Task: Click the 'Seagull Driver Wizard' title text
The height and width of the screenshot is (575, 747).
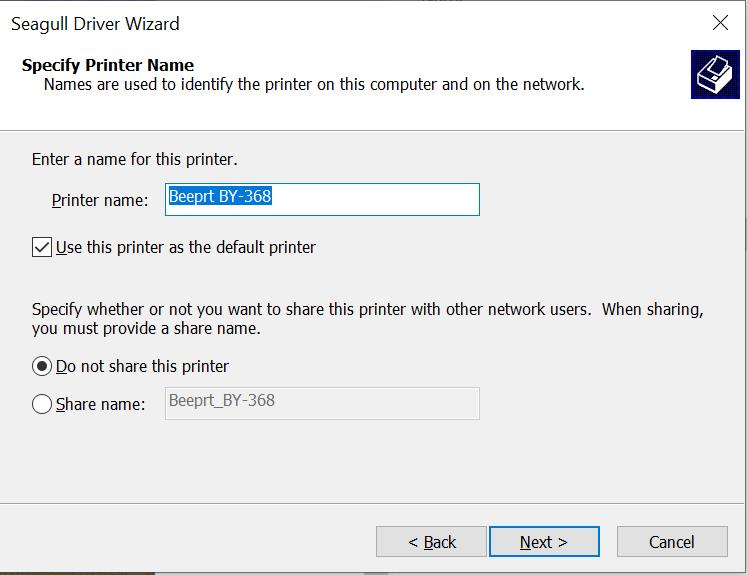Action: [95, 24]
